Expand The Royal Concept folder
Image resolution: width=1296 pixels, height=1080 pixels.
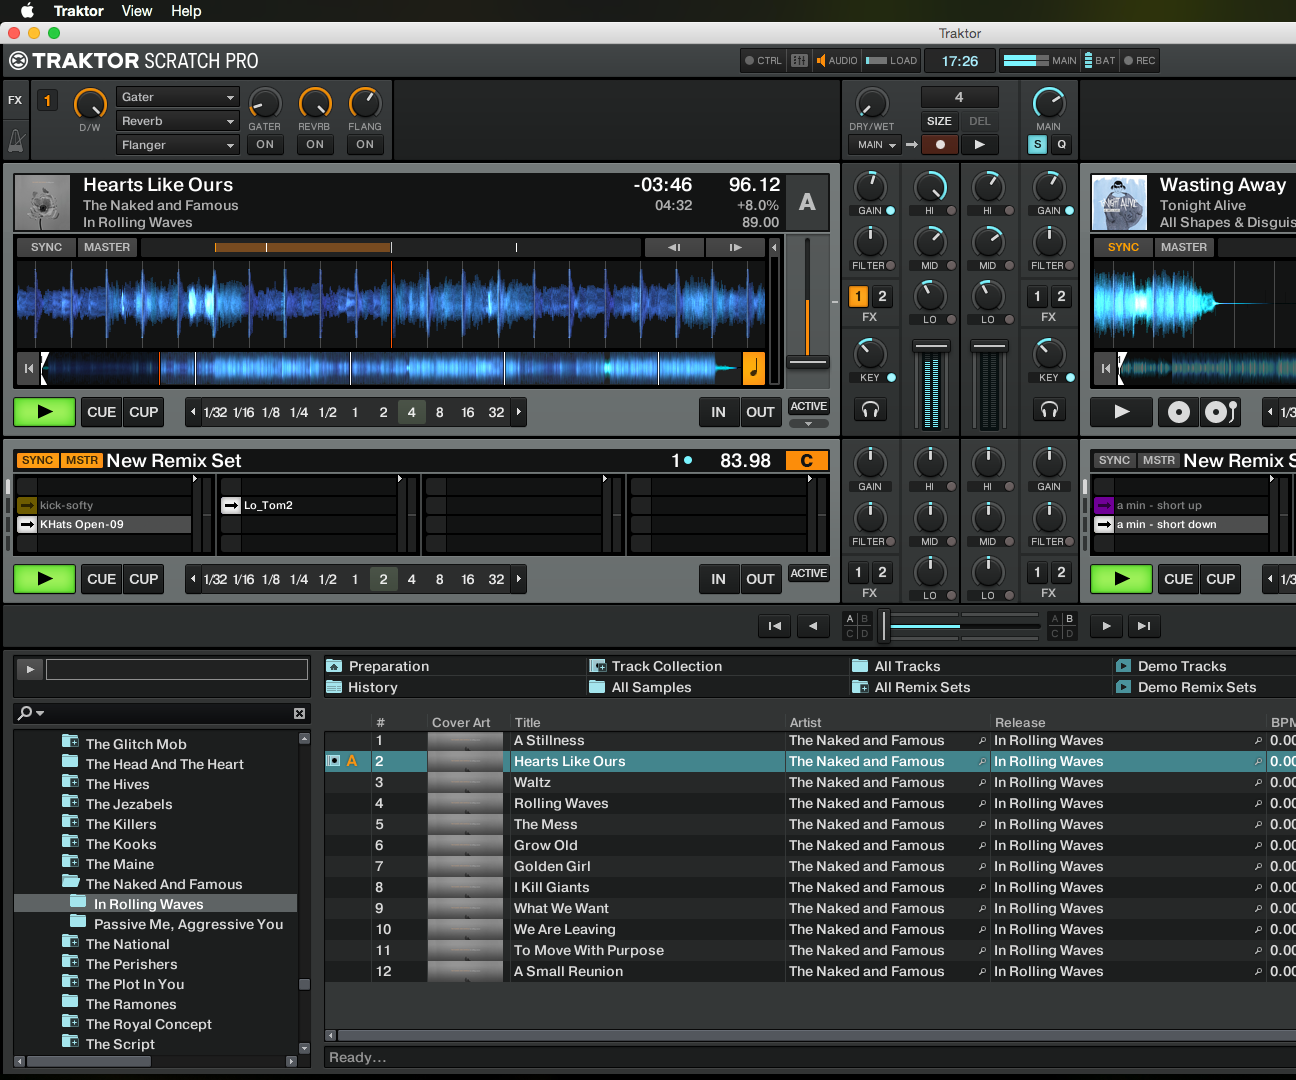point(71,1023)
